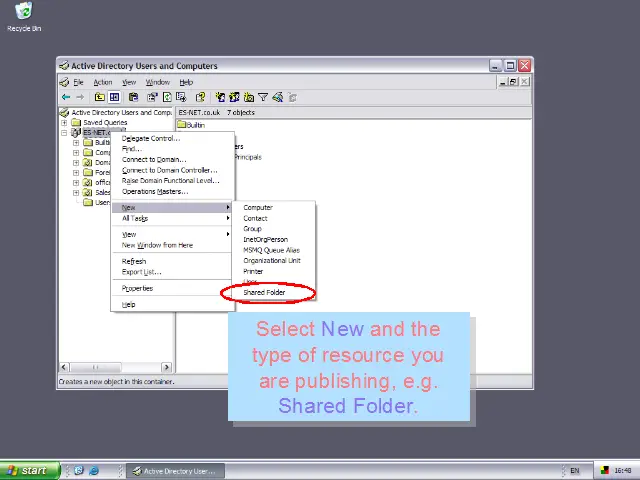Click the Export List toolbar icon

[x=181, y=97]
